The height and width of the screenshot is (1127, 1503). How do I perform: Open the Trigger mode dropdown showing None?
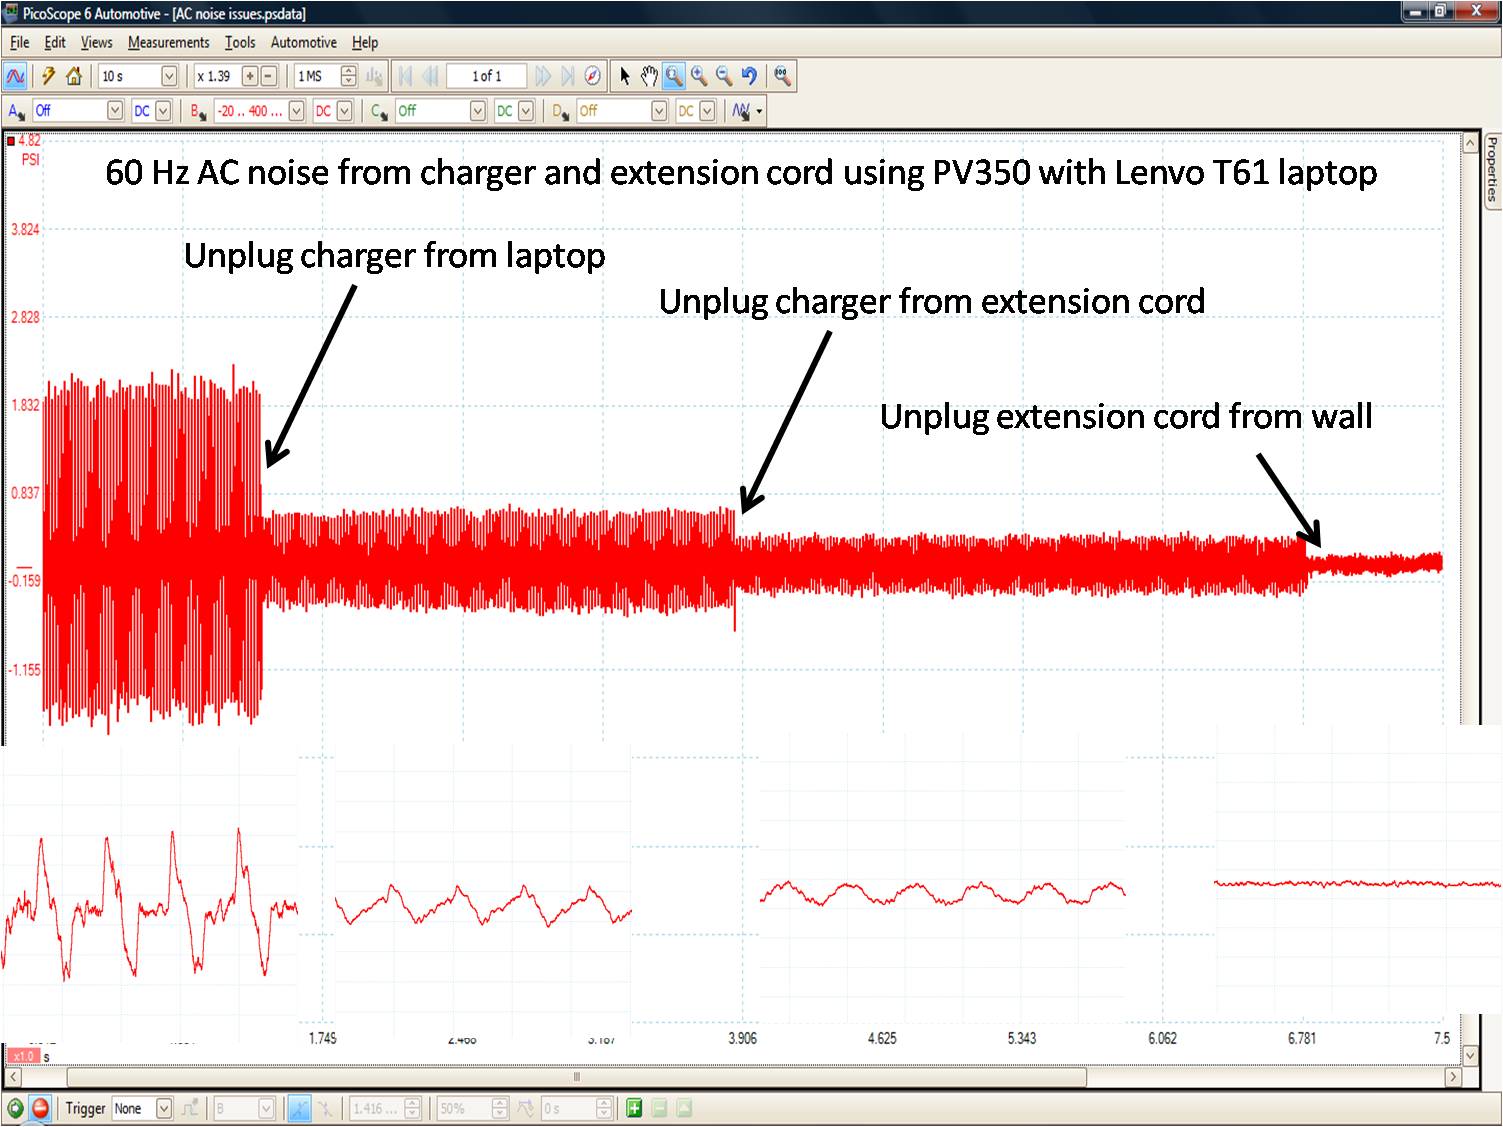164,1108
